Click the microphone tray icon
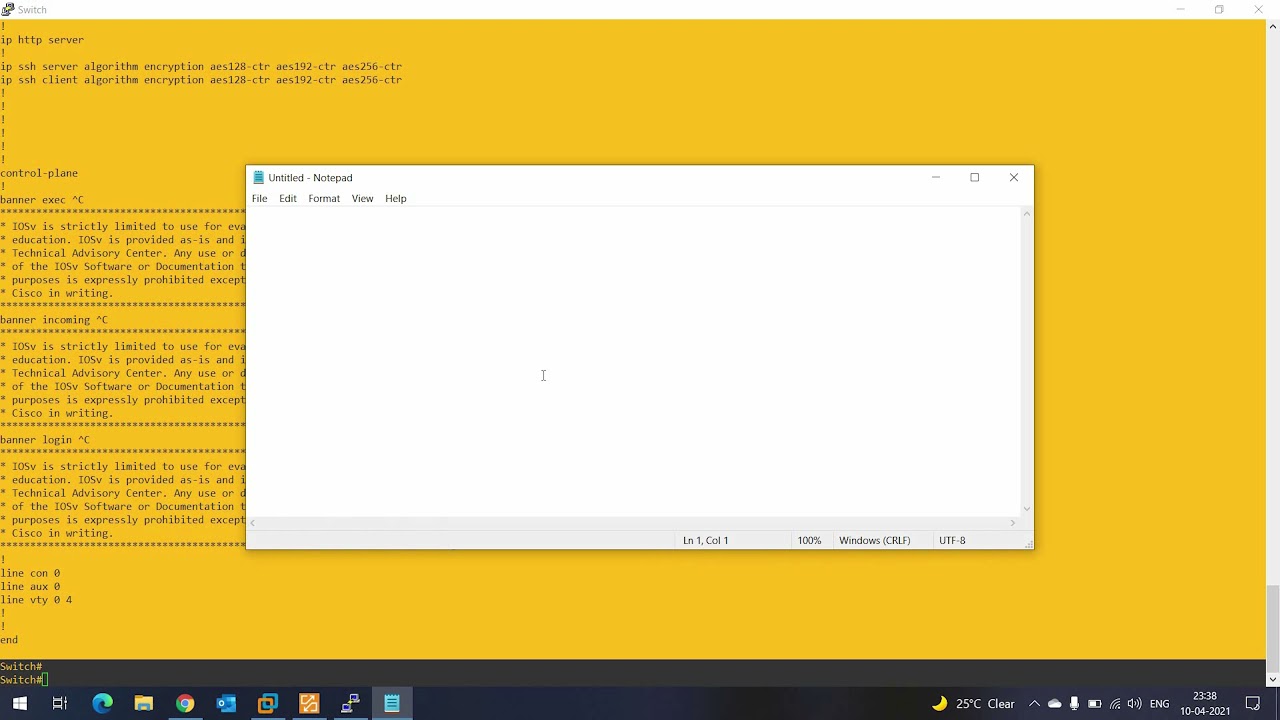Viewport: 1280px width, 720px height. [x=1074, y=704]
